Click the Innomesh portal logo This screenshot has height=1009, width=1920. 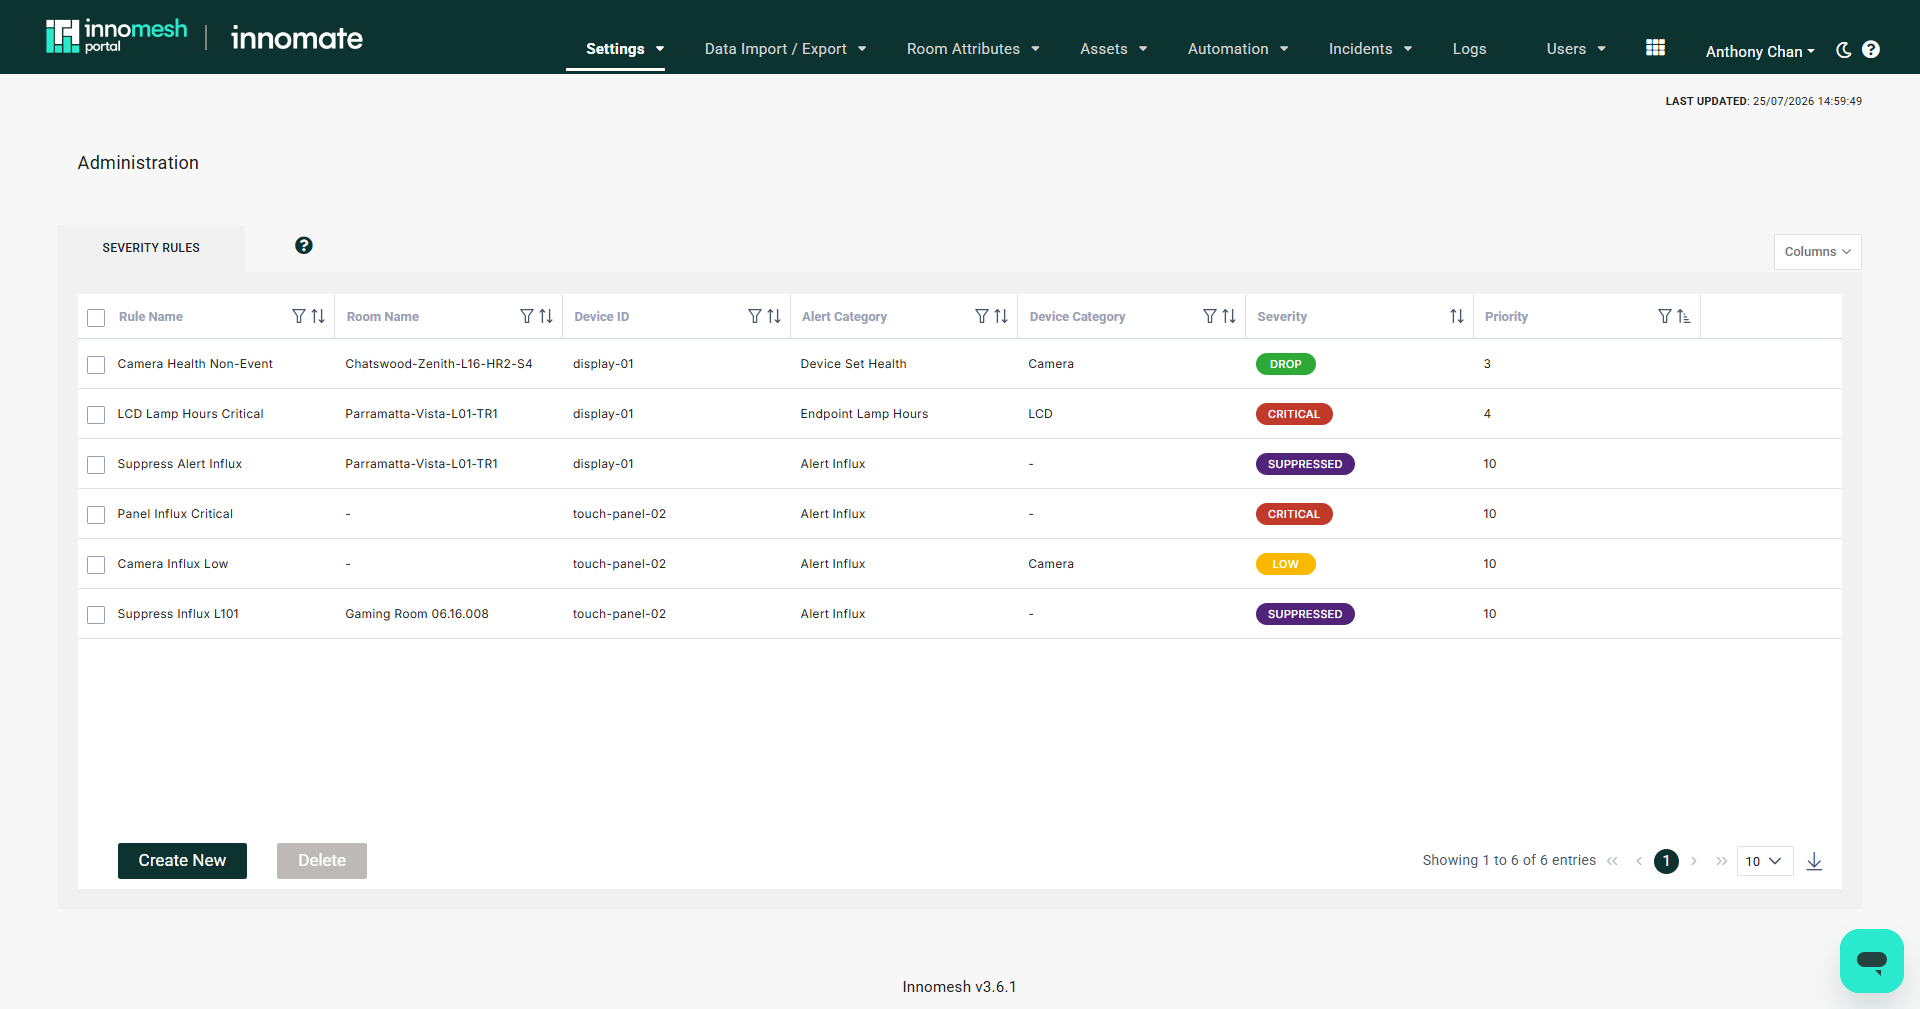[x=116, y=37]
